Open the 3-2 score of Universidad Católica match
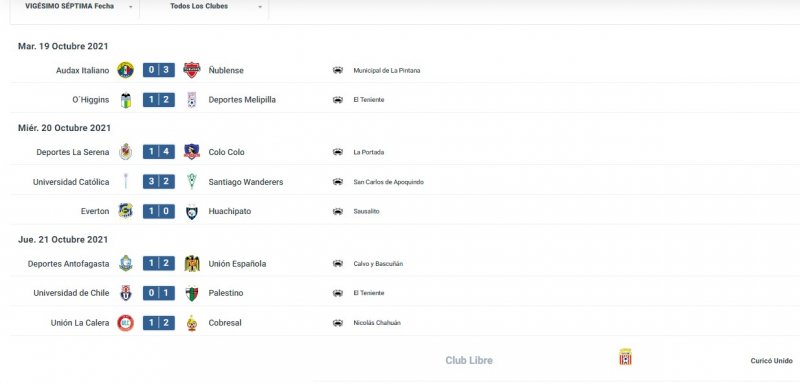This screenshot has height=384, width=800. 159,182
